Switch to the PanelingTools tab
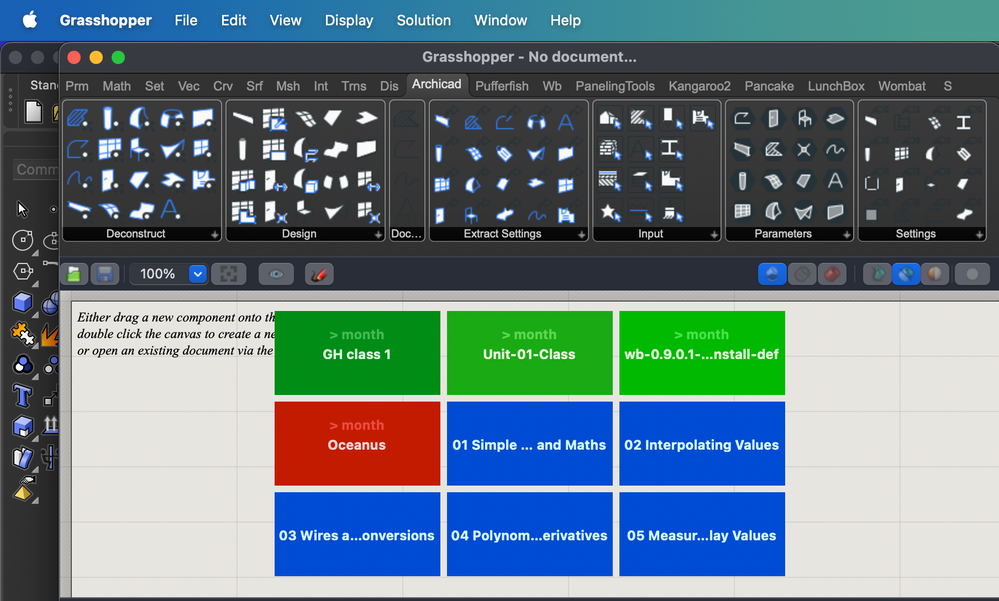 click(615, 86)
